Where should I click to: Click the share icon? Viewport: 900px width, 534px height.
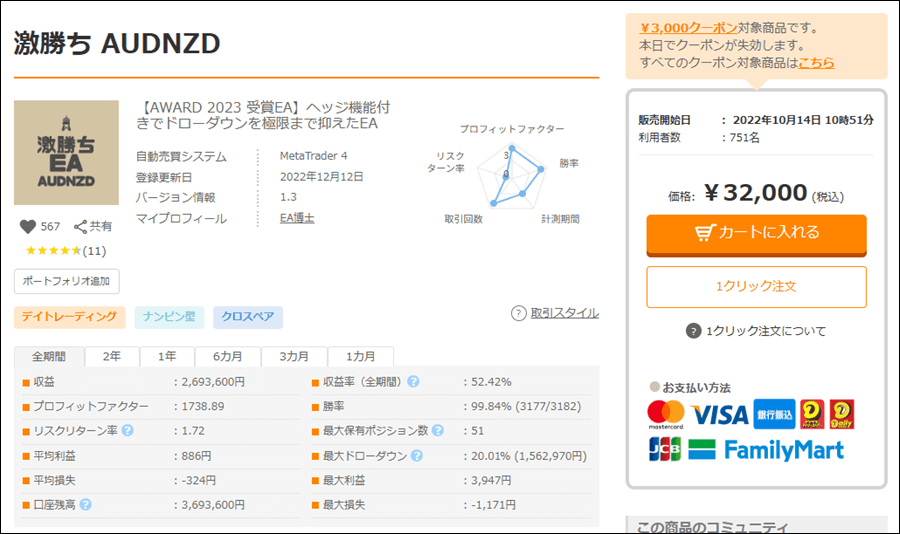click(81, 227)
